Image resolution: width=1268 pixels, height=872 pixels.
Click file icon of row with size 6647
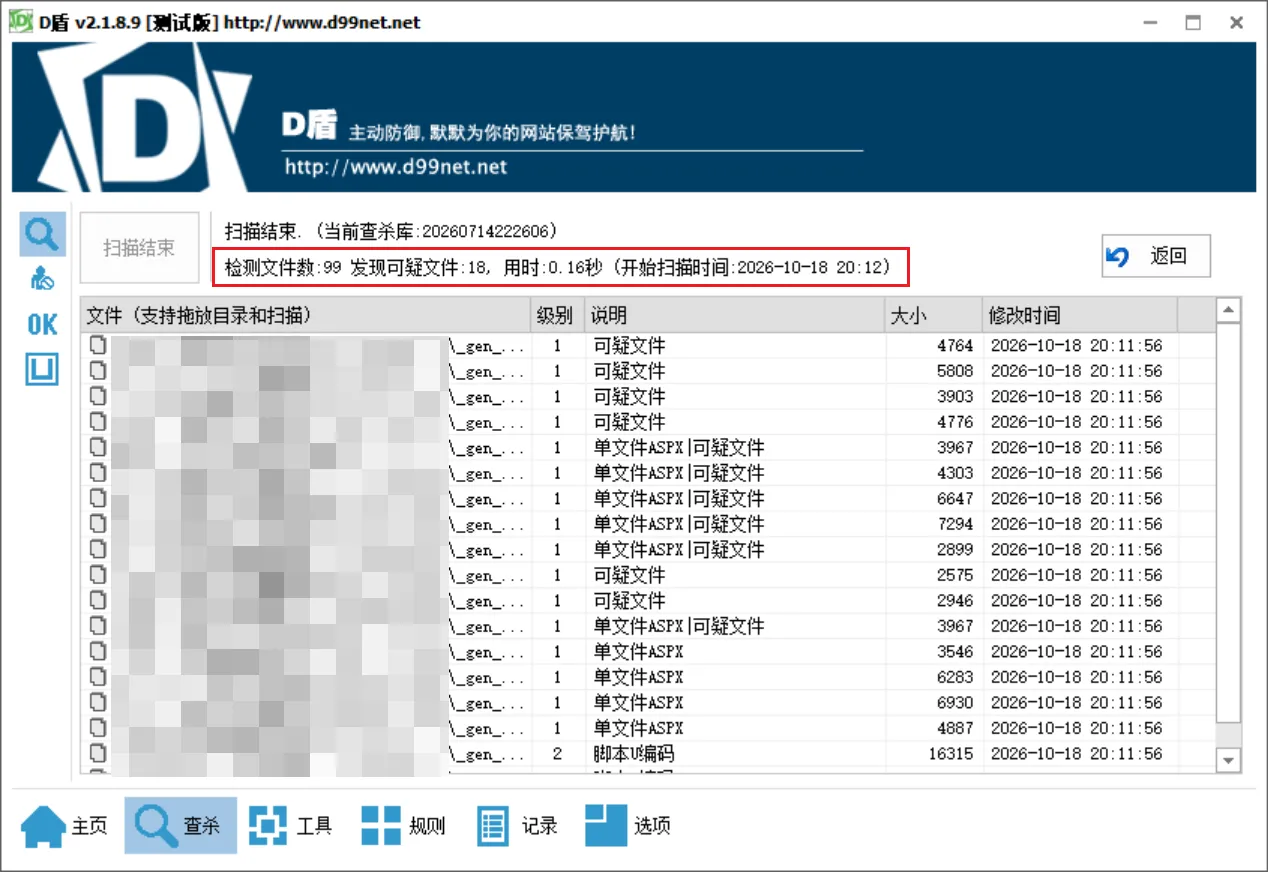[x=97, y=499]
